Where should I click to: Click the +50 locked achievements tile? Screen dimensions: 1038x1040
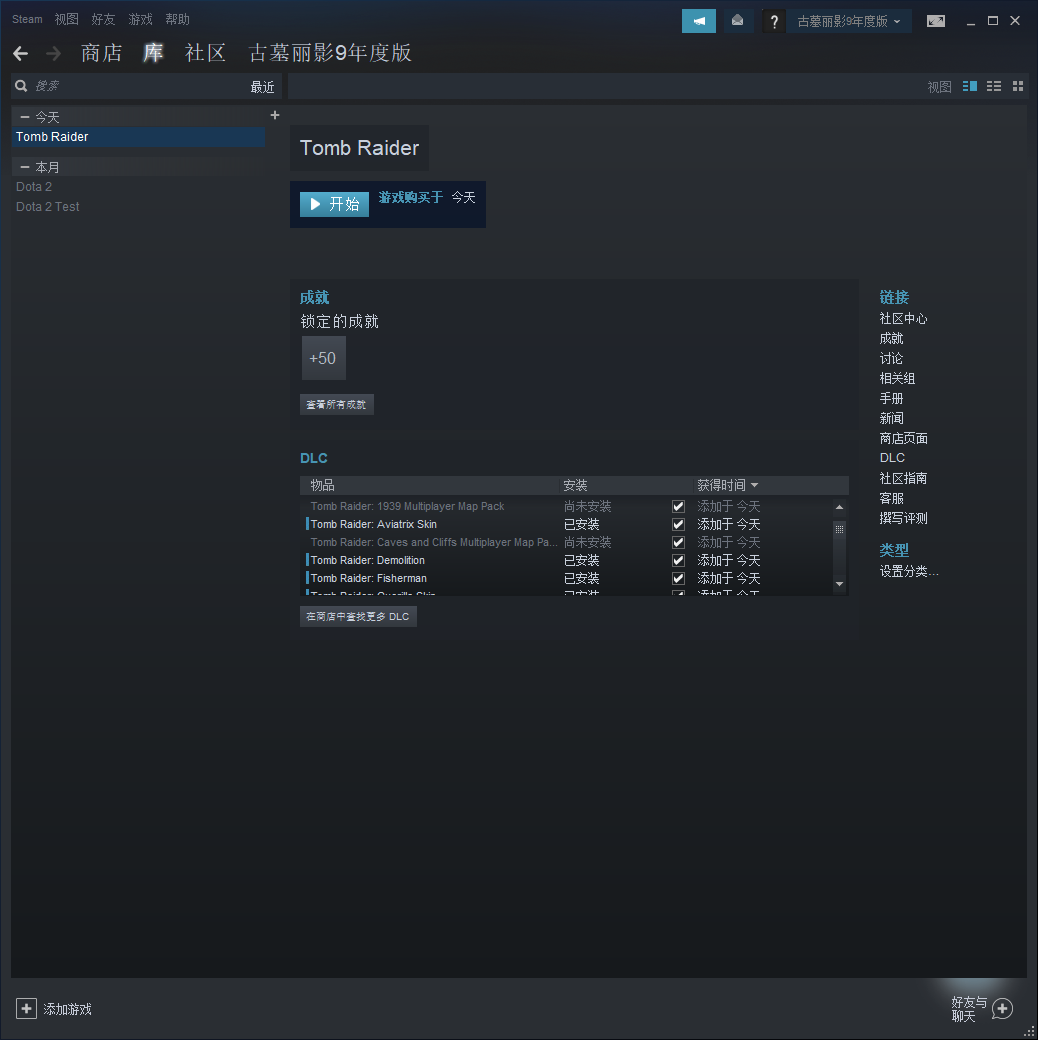324,358
